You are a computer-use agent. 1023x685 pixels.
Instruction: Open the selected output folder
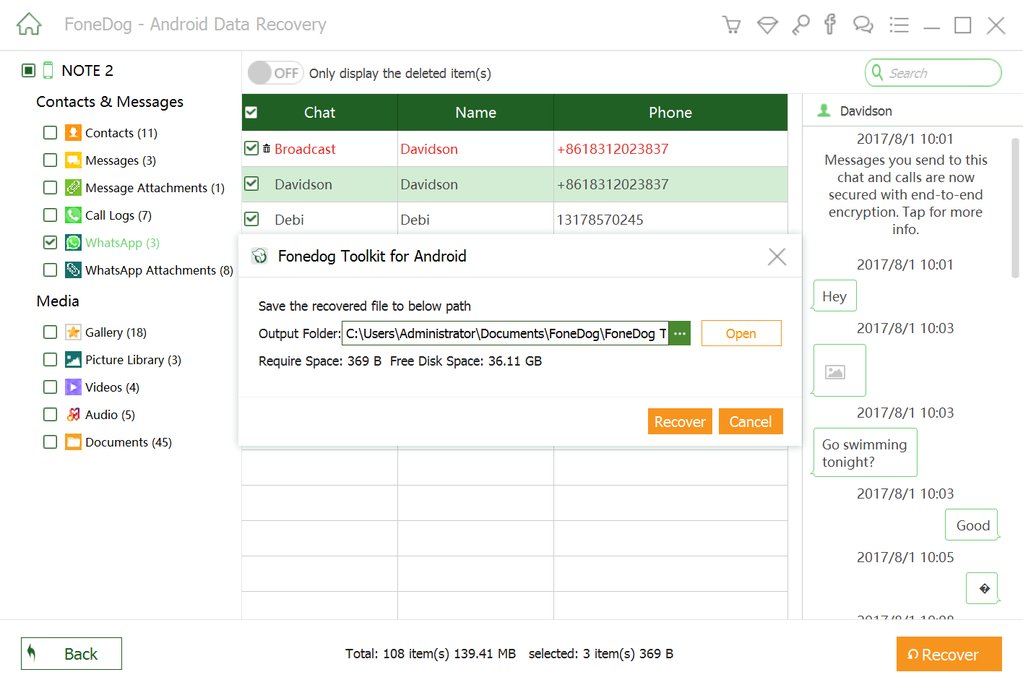(740, 332)
